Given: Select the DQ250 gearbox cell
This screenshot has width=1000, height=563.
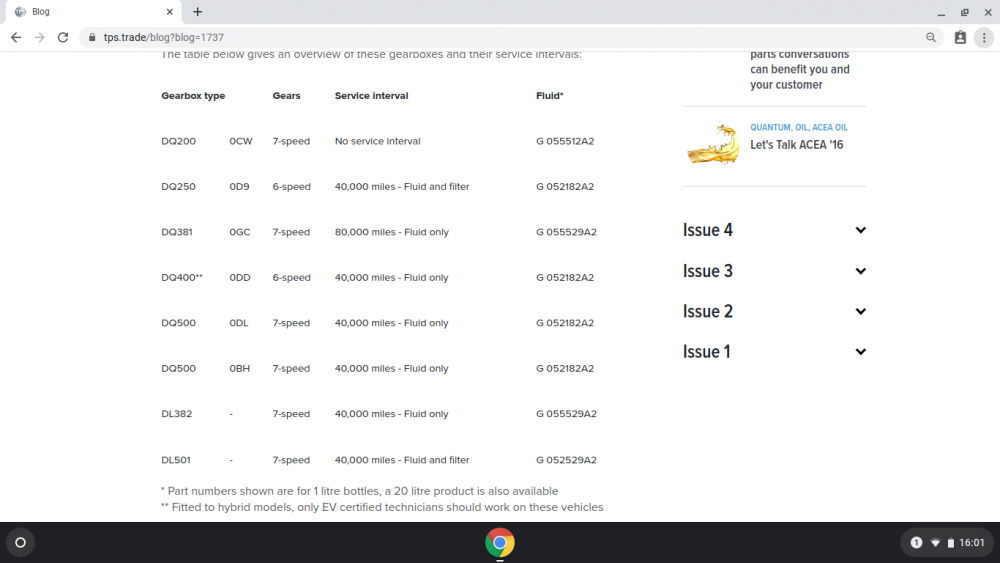Looking at the screenshot, I should [x=179, y=186].
